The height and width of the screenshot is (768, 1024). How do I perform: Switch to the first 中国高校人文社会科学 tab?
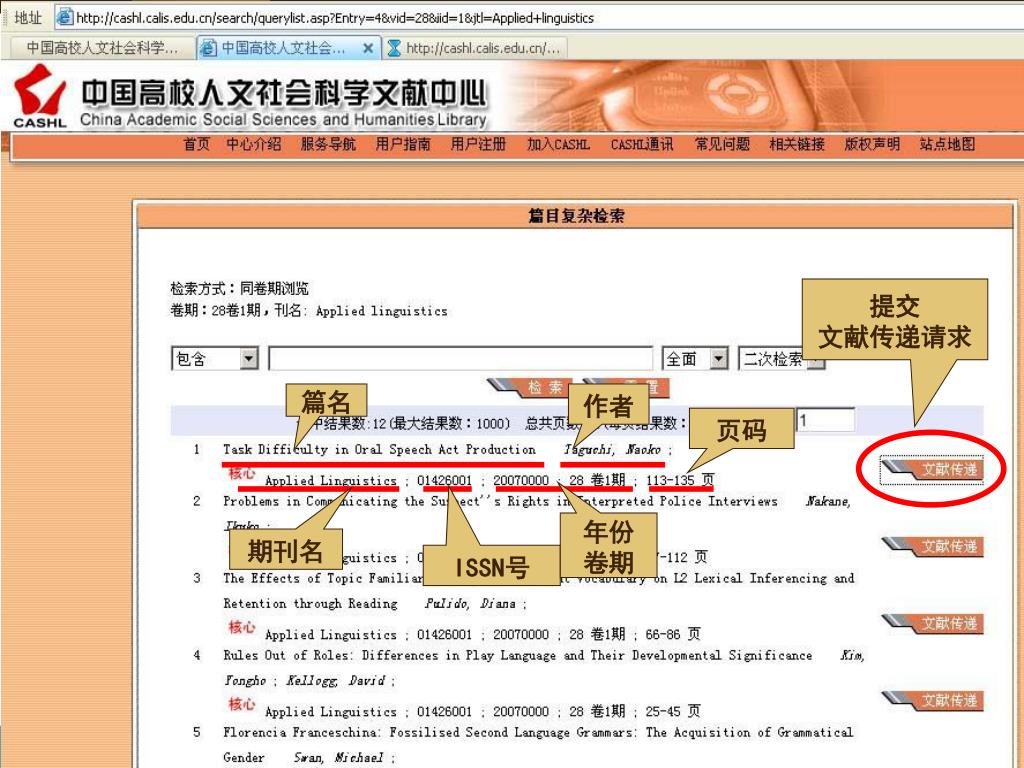[x=101, y=48]
